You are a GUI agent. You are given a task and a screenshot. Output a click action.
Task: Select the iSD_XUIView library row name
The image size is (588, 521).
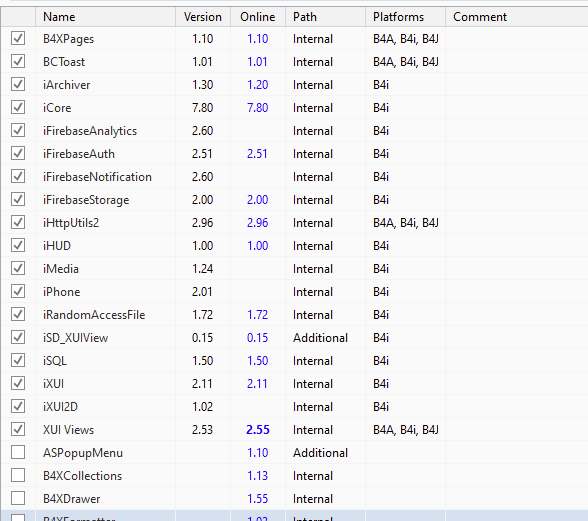click(x=75, y=338)
